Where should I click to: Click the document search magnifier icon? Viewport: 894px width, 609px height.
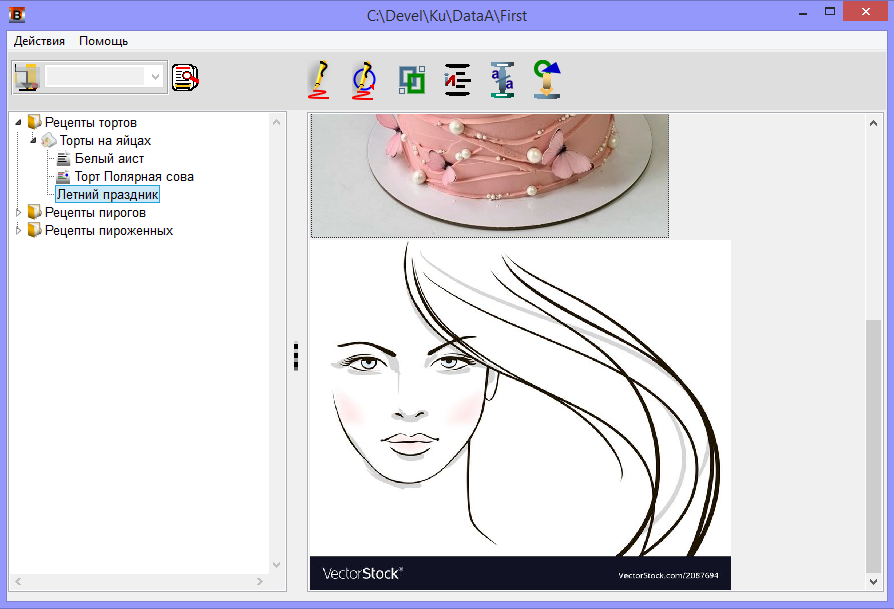click(x=185, y=77)
